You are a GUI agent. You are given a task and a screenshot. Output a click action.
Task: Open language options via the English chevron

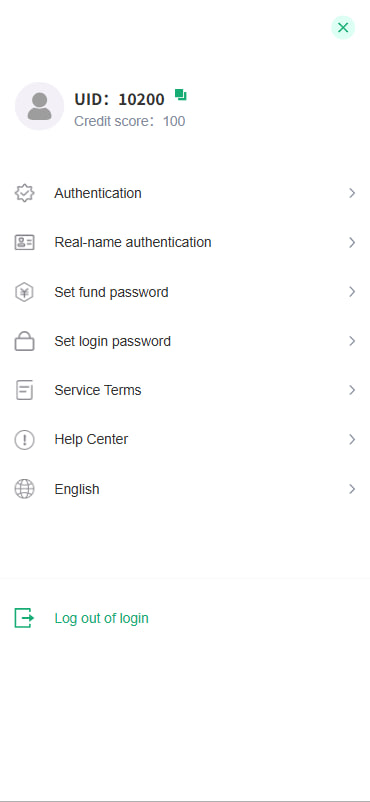[x=352, y=489]
